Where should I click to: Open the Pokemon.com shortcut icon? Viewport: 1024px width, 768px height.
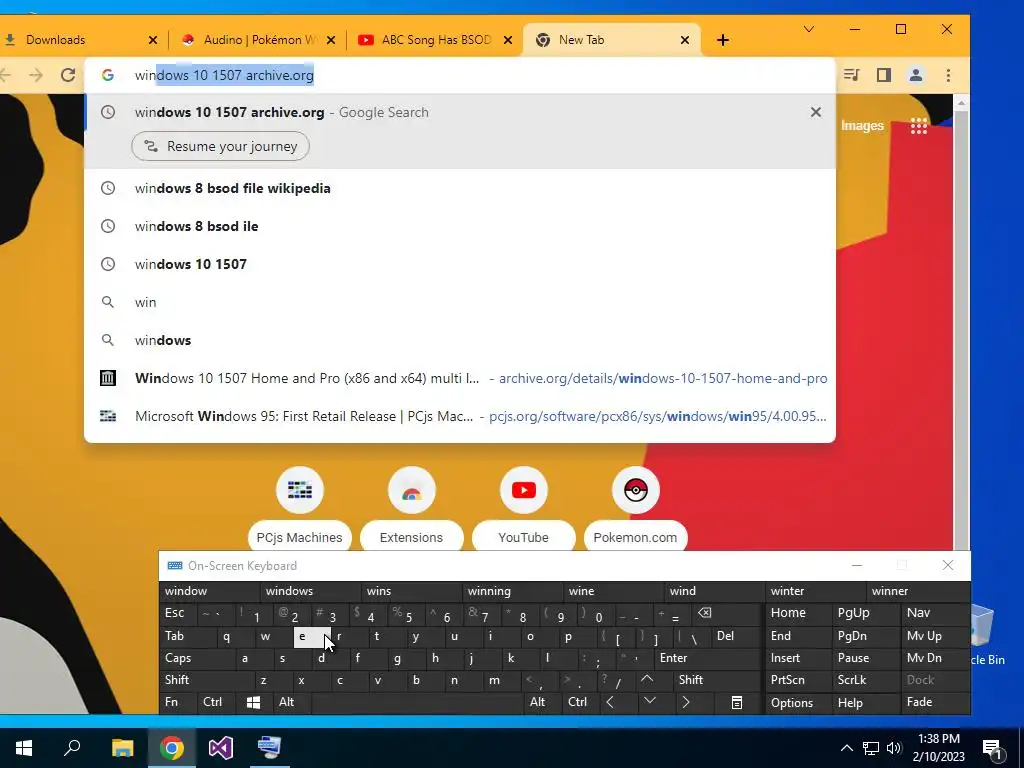(x=635, y=490)
